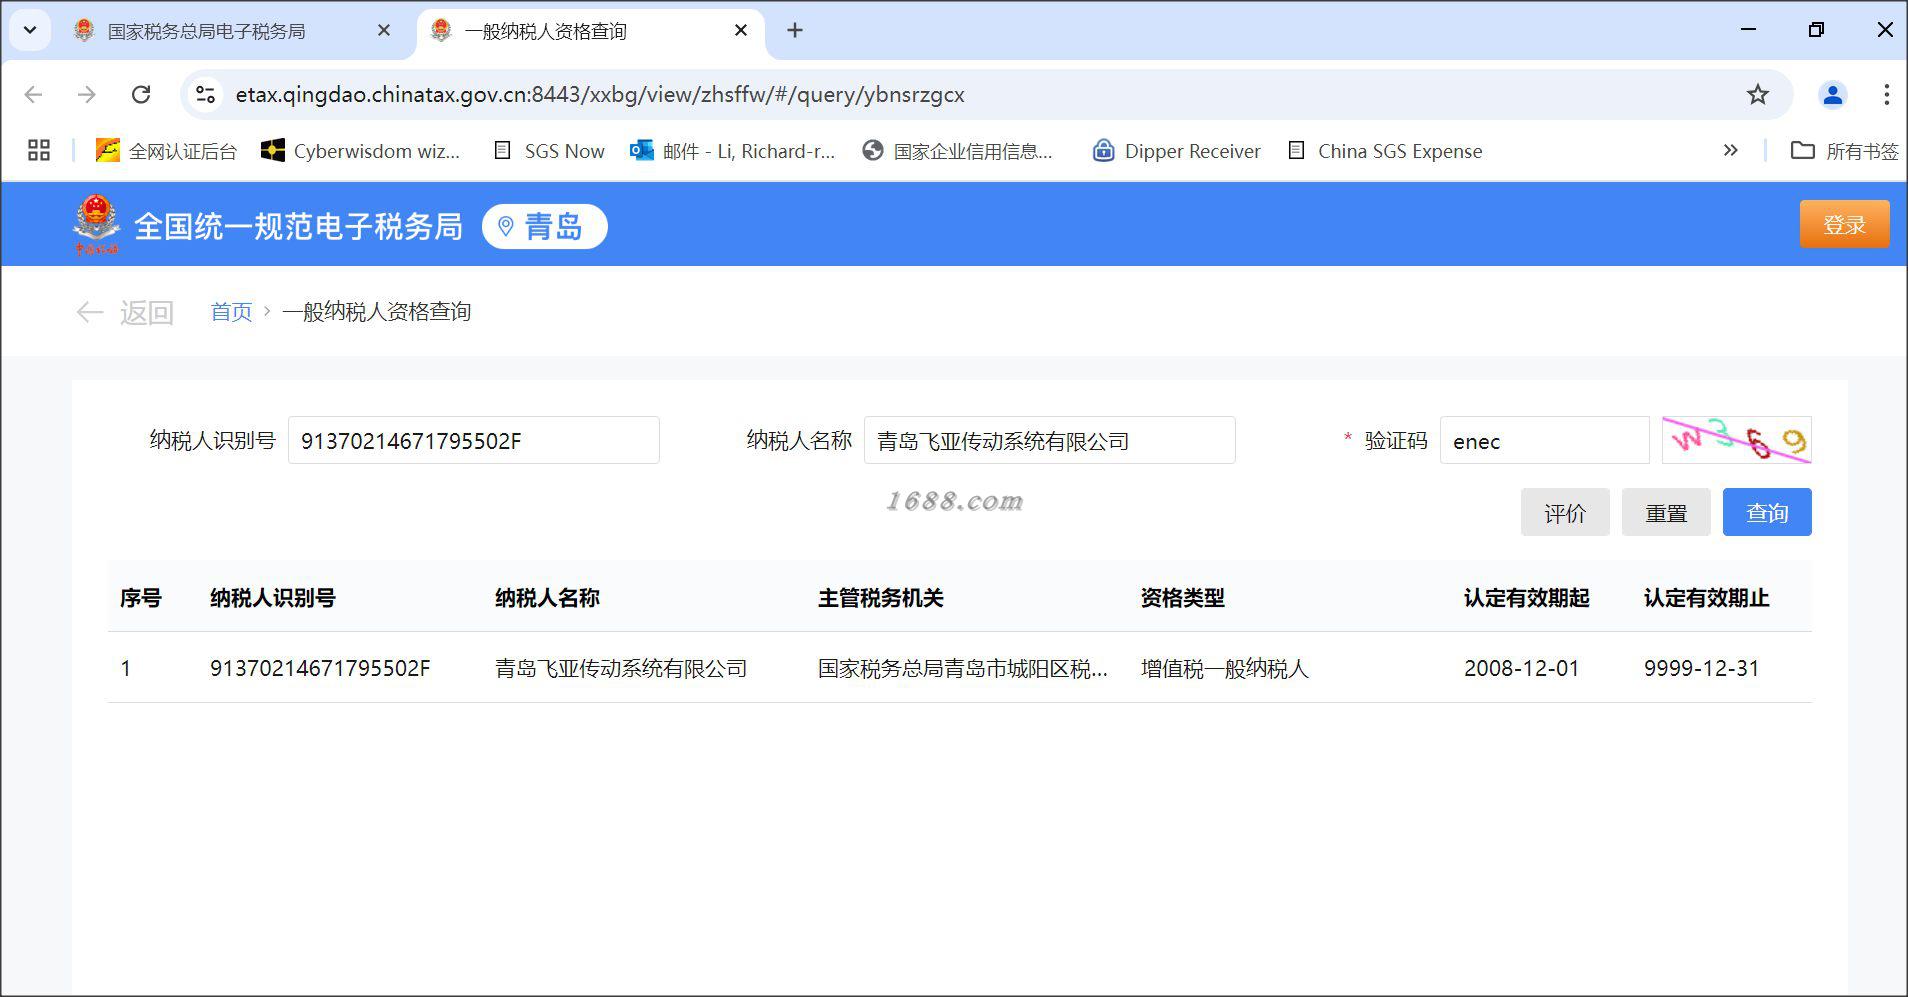This screenshot has height=997, width=1908.
Task: Select date cell 2008-12-01
Action: [x=1521, y=668]
